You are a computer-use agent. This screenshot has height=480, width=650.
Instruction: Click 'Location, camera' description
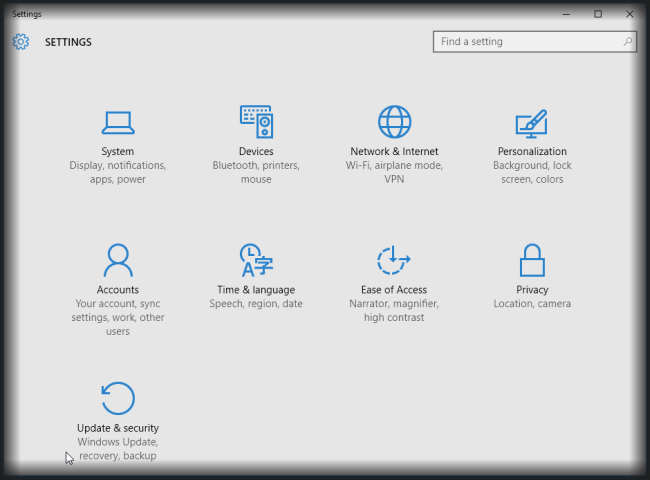(x=532, y=304)
